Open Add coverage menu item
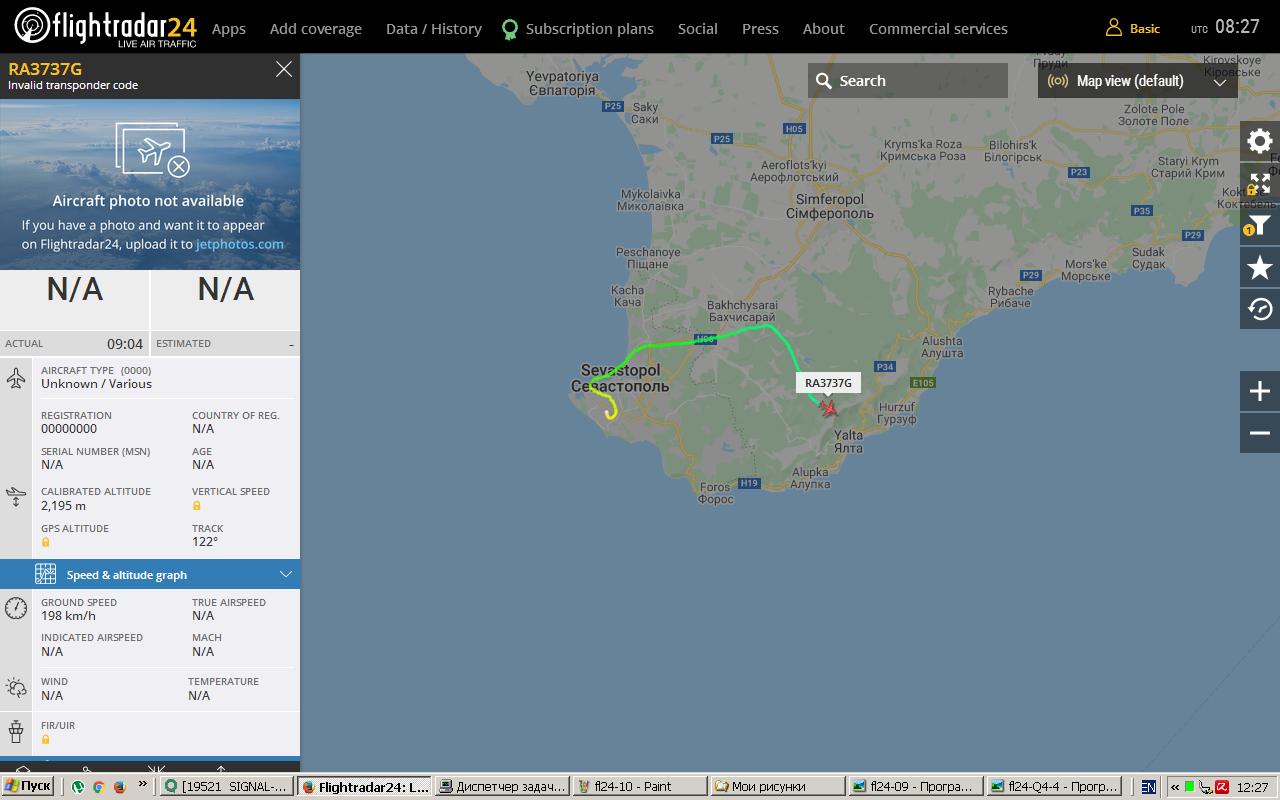Image resolution: width=1280 pixels, height=800 pixels. pos(316,28)
